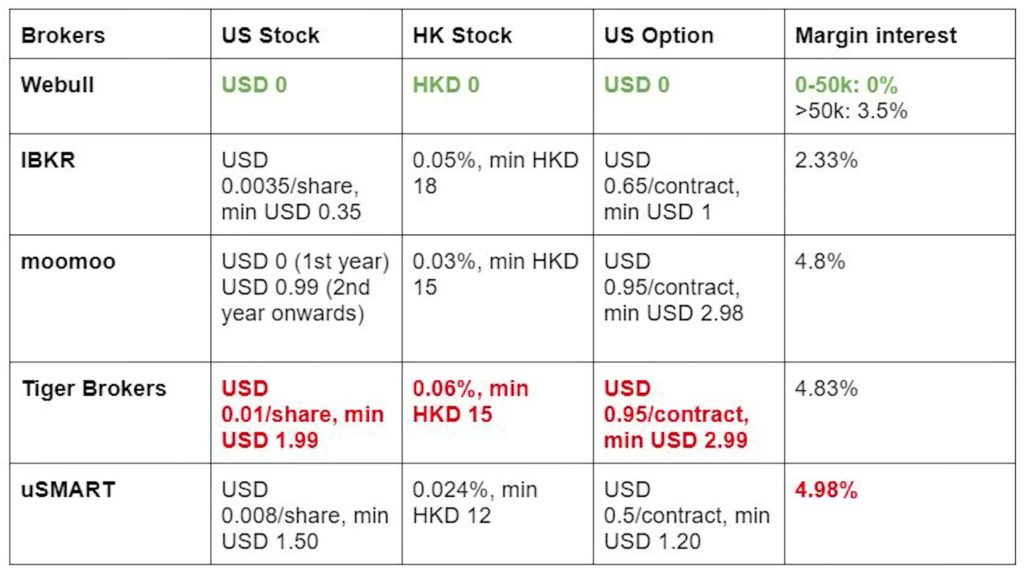This screenshot has height=572, width=1024.
Task: Select the HK Stock header cell
Action: [x=462, y=36]
